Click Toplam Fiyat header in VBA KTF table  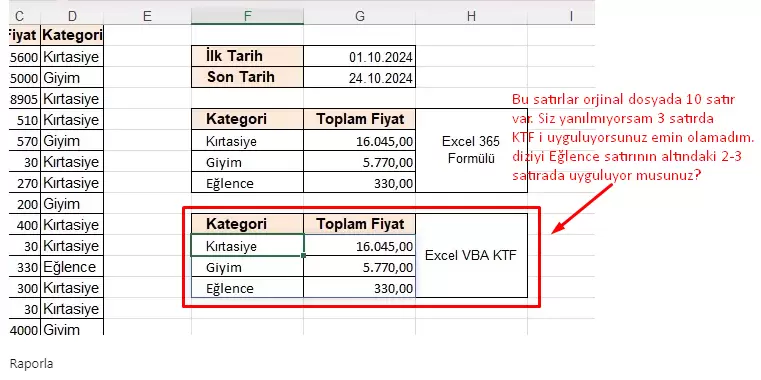[360, 224]
